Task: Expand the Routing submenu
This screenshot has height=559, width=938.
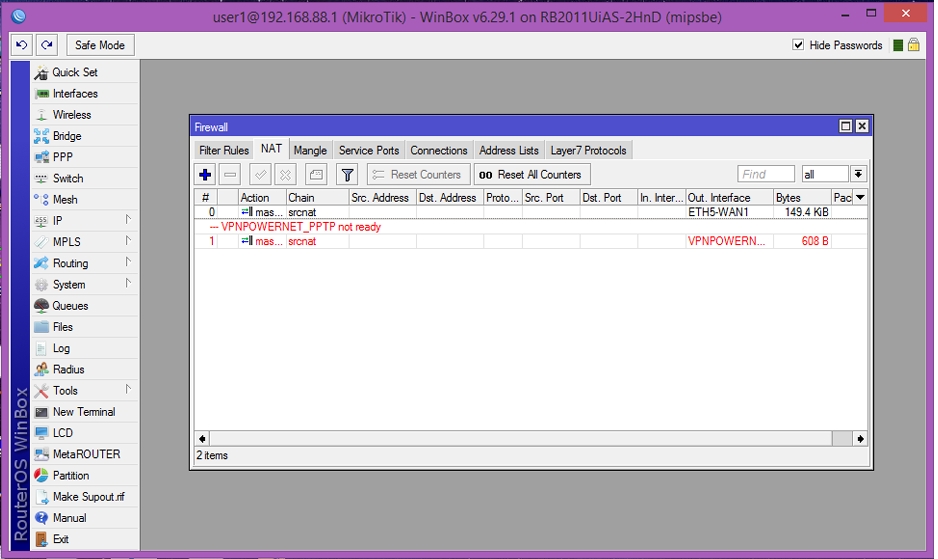Action: coord(128,262)
